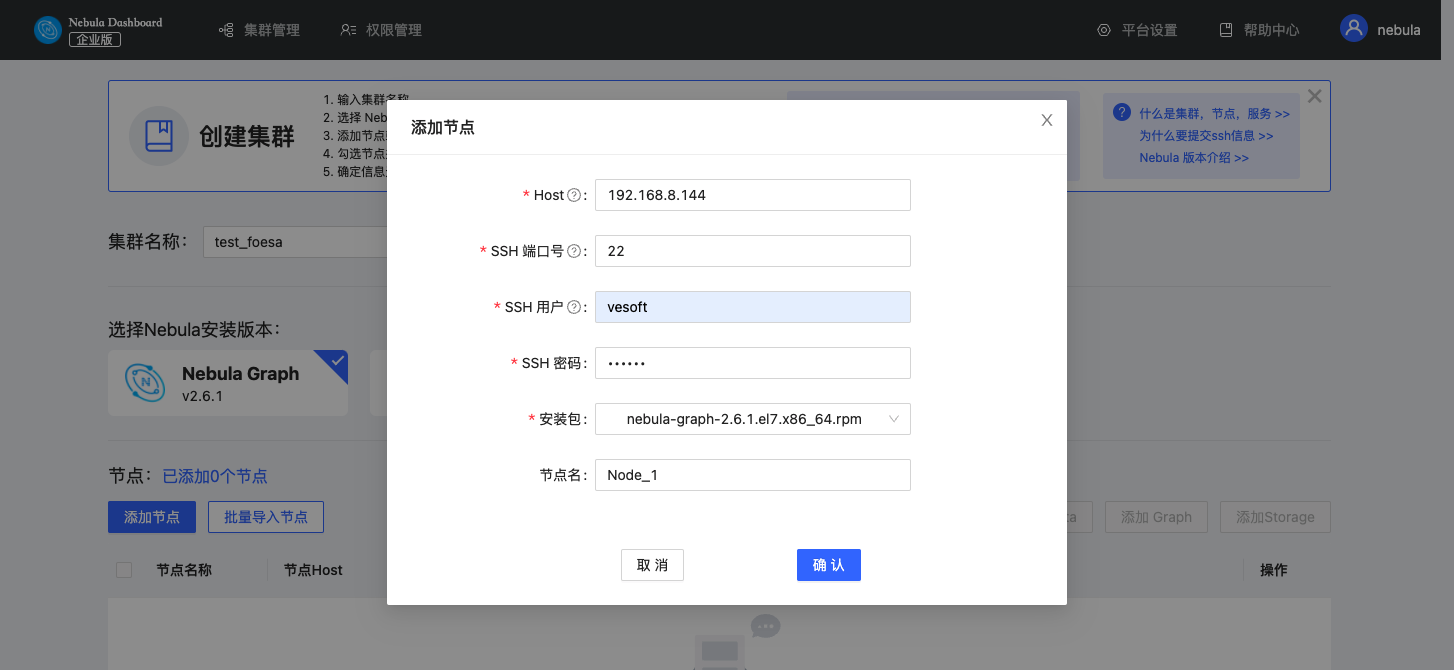
Task: Dismiss the create cluster guide banner
Action: (1314, 96)
